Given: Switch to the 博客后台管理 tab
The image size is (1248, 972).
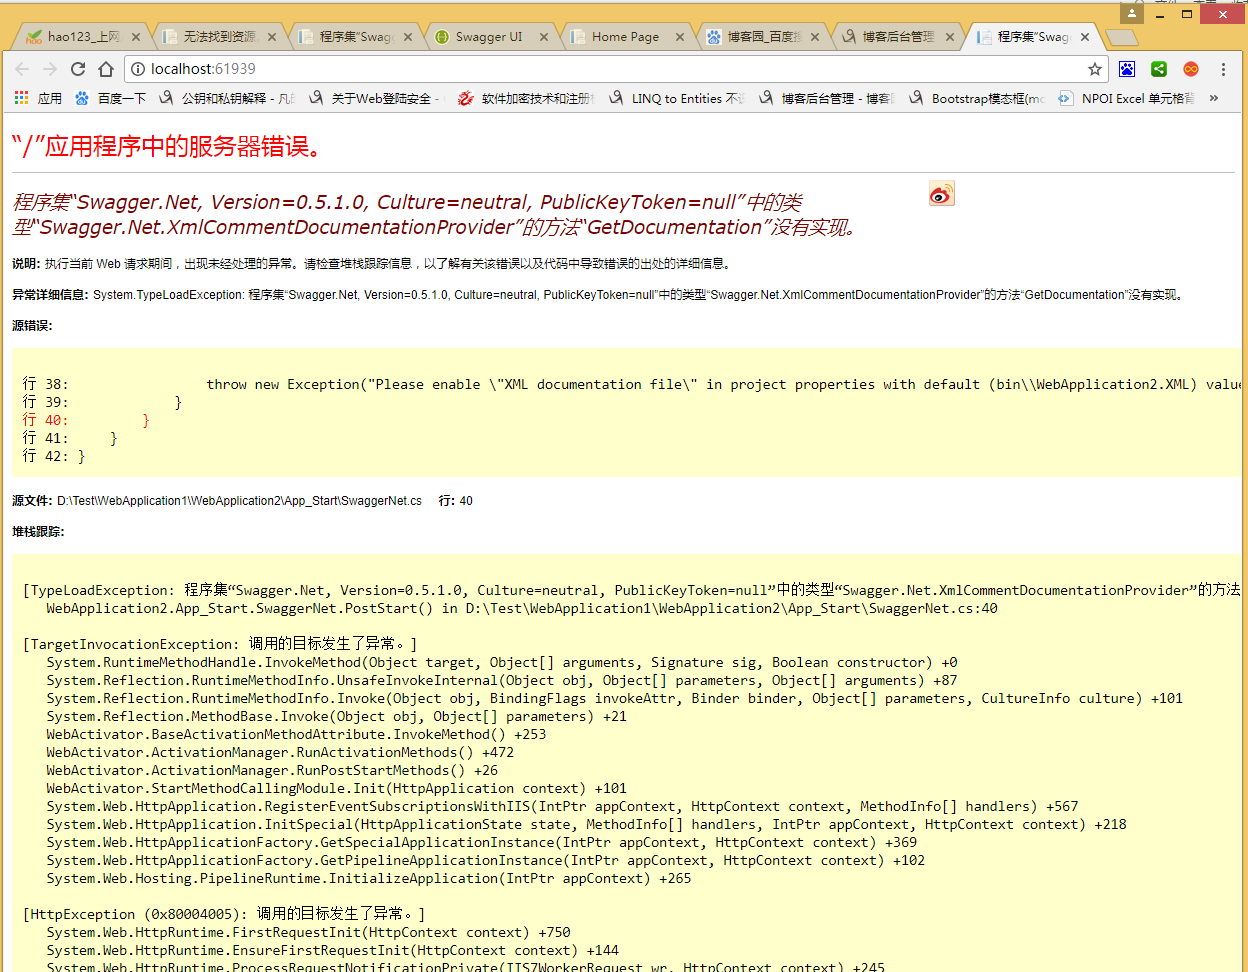Looking at the screenshot, I should point(897,37).
